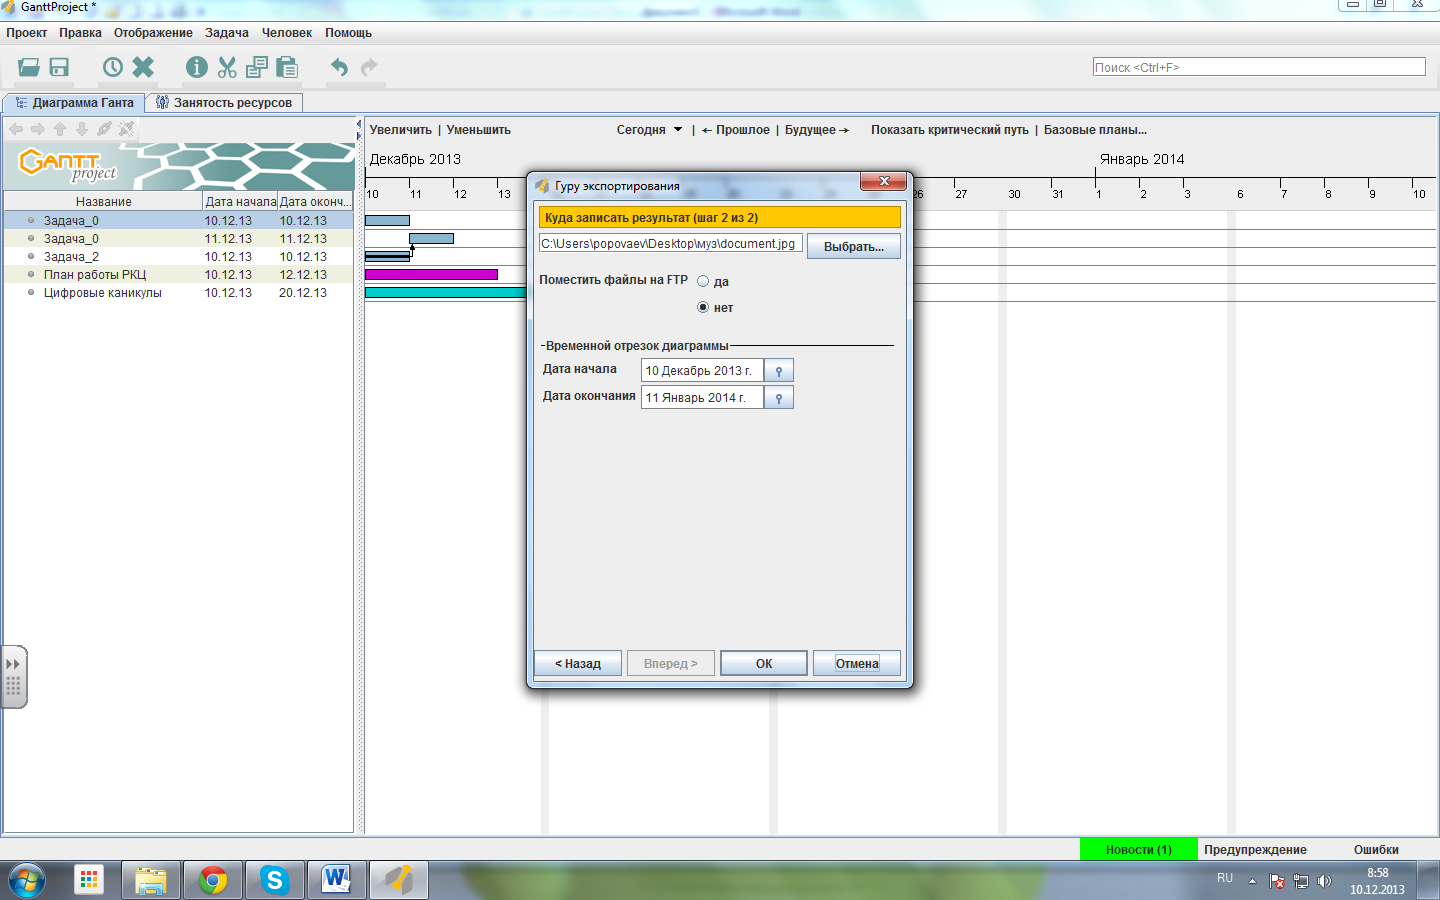
Task: Click the copy icon in toolbar
Action: [x=257, y=67]
